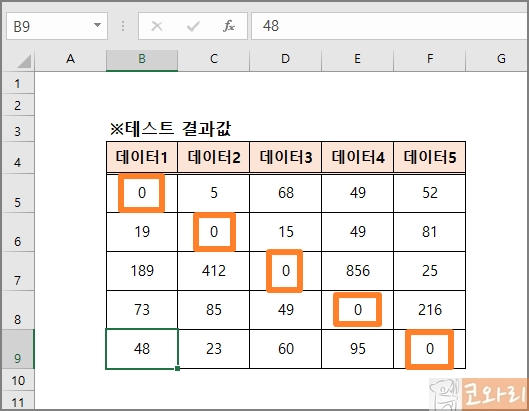Click the cell containing 856
This screenshot has height=411, width=529.
pos(357,271)
